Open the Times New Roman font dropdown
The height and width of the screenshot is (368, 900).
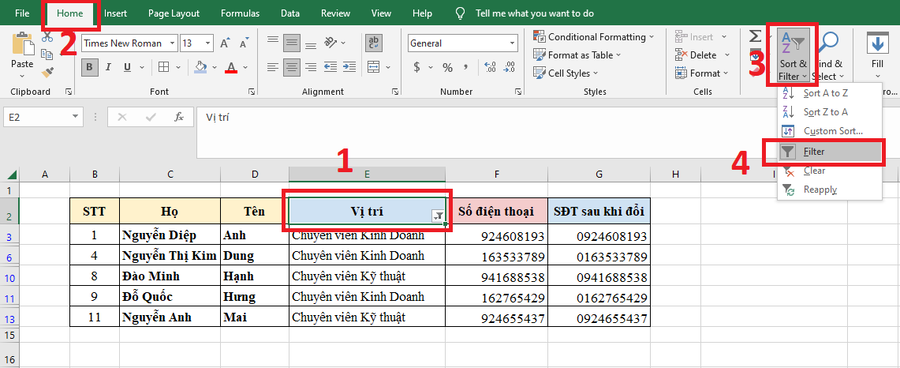pos(173,43)
